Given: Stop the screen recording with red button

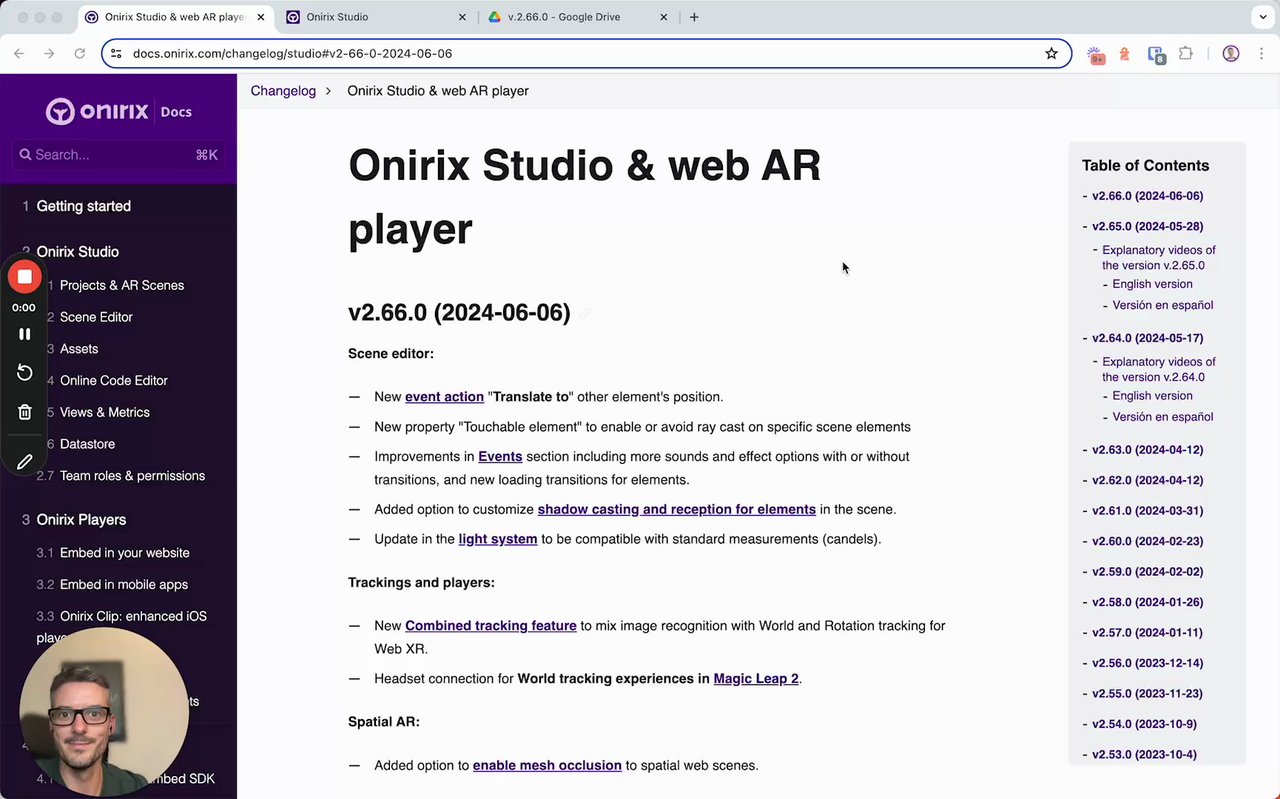Looking at the screenshot, I should click(25, 277).
